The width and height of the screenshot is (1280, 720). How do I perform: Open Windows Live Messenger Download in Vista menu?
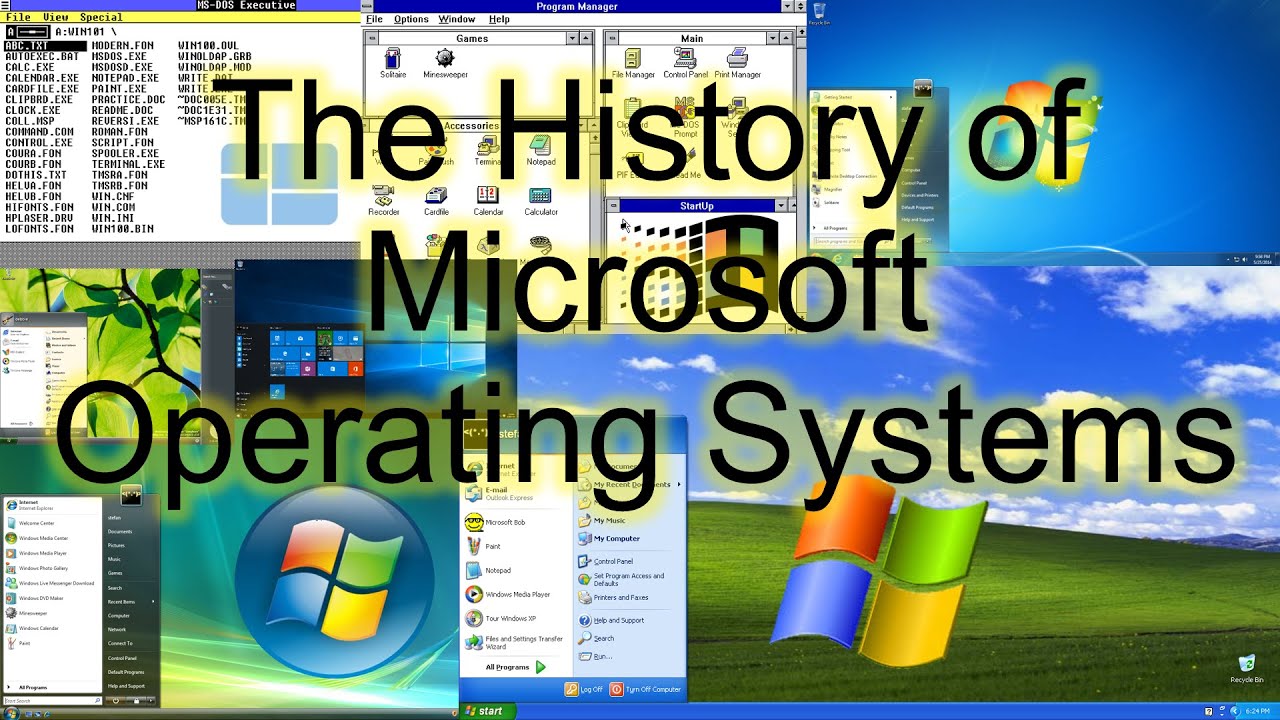click(50, 583)
